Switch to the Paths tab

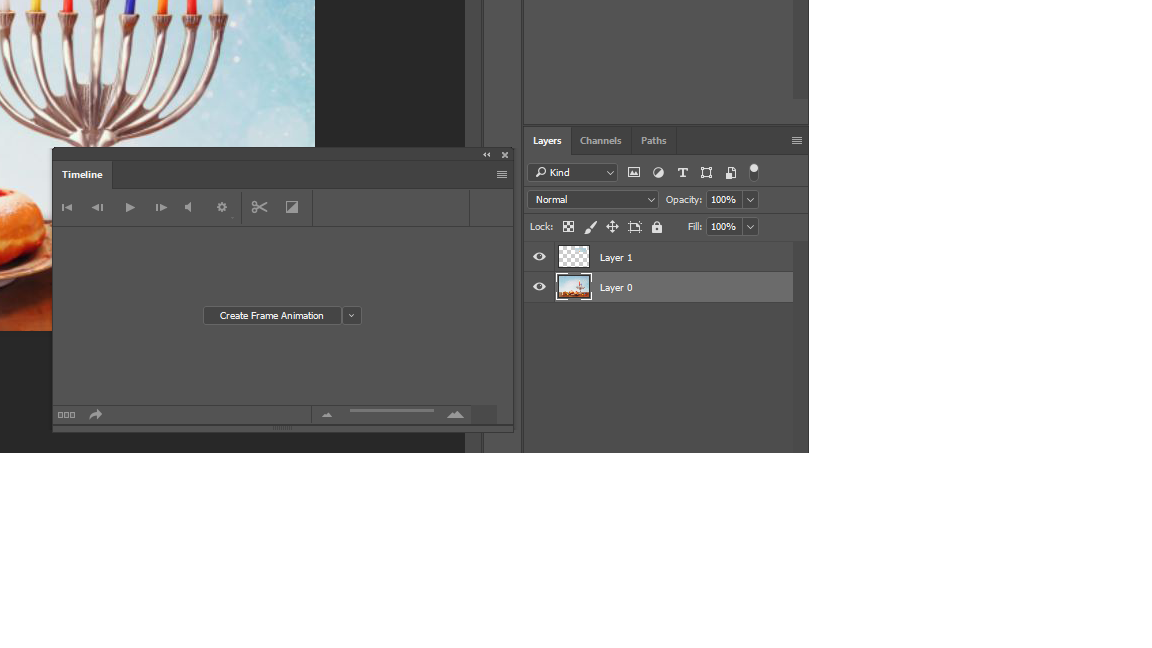click(x=653, y=141)
